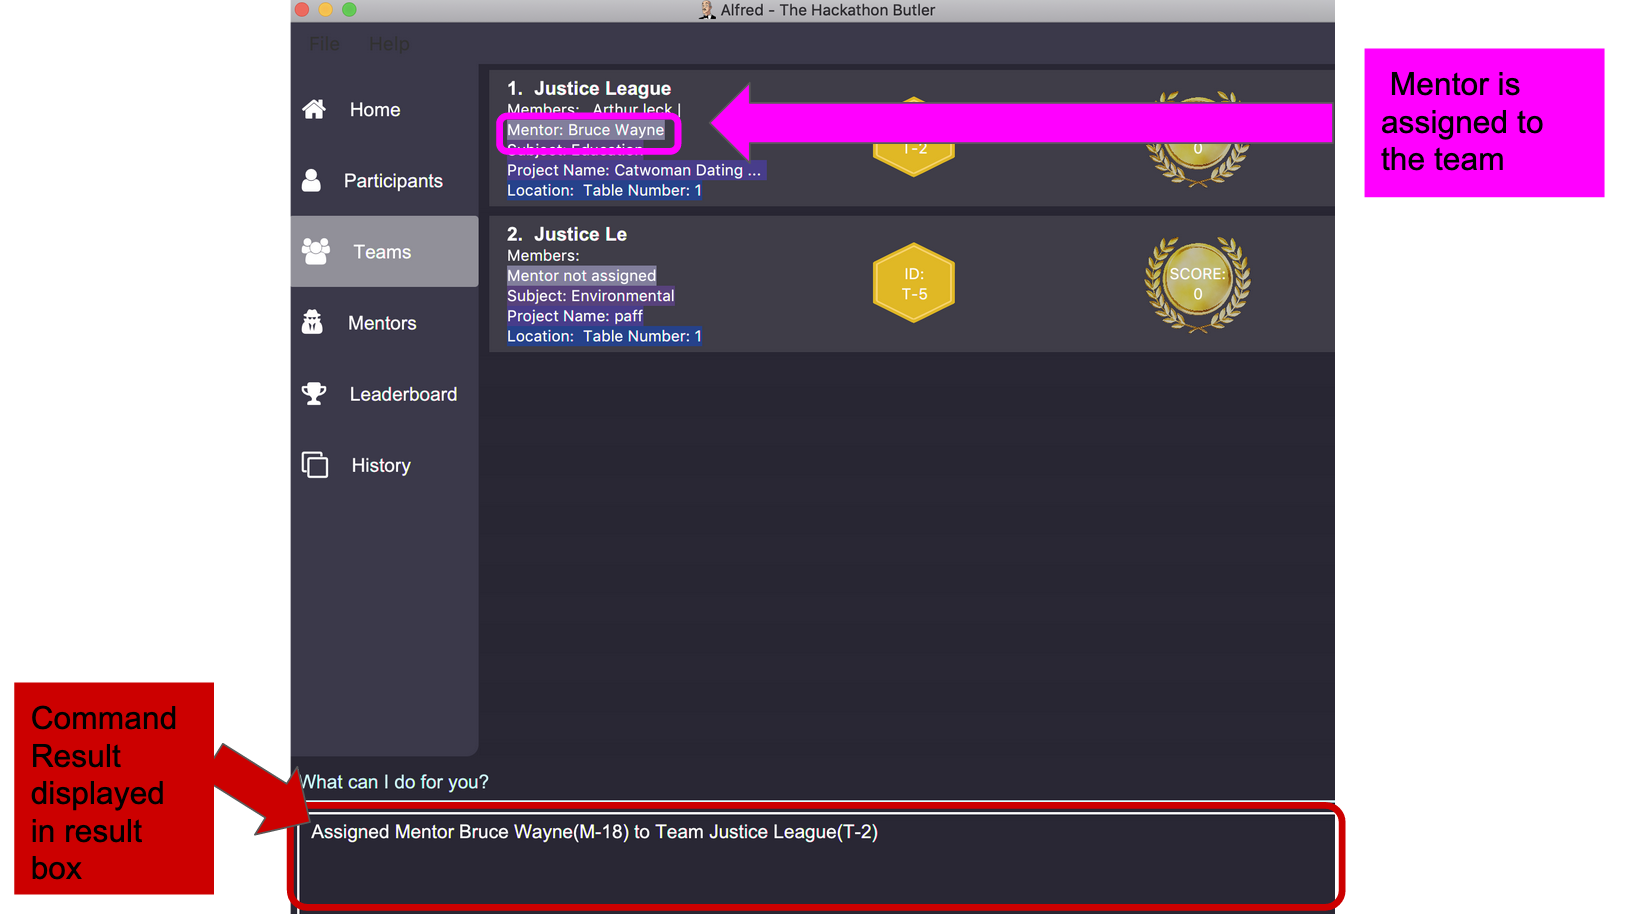Select the Teams section label
The width and height of the screenshot is (1626, 914).
(x=382, y=252)
